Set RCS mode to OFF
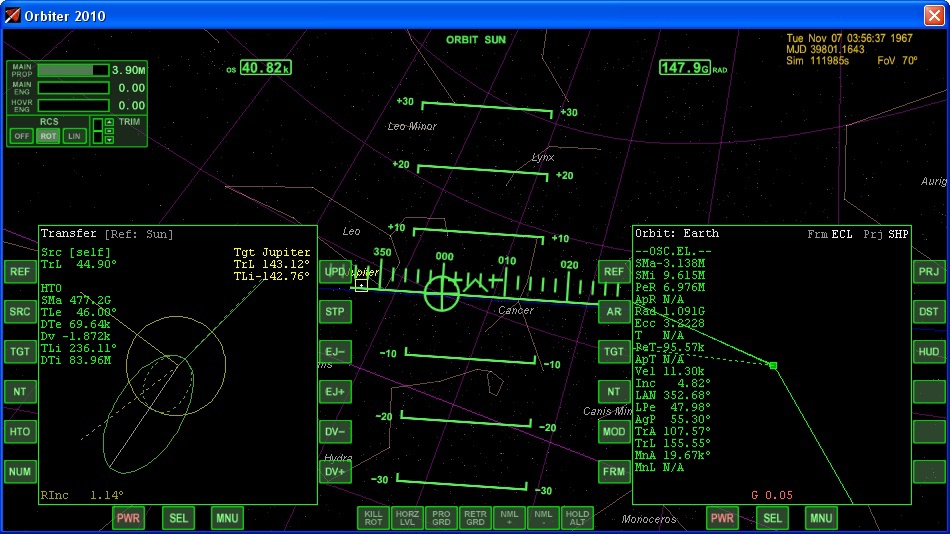The height and width of the screenshot is (534, 950). (x=22, y=136)
